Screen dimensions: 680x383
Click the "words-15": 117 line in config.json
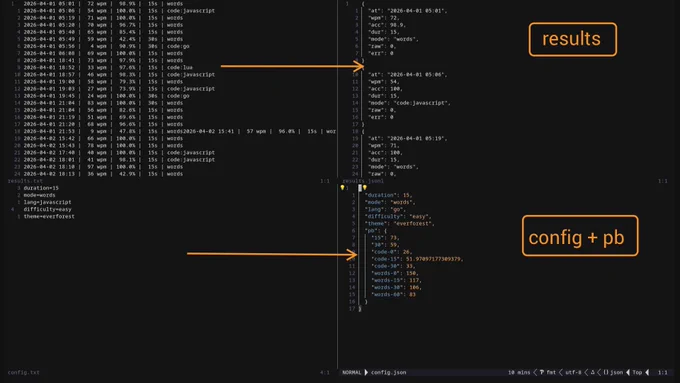[x=396, y=280]
